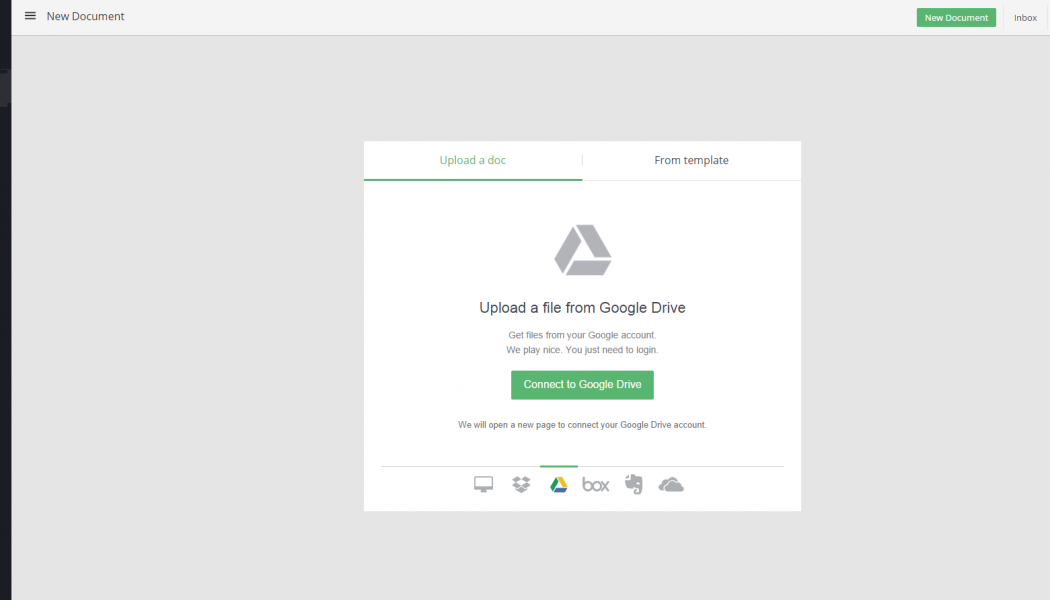Switch to the Upload a doc tab
Image resolution: width=1050 pixels, height=600 pixels.
tap(473, 160)
